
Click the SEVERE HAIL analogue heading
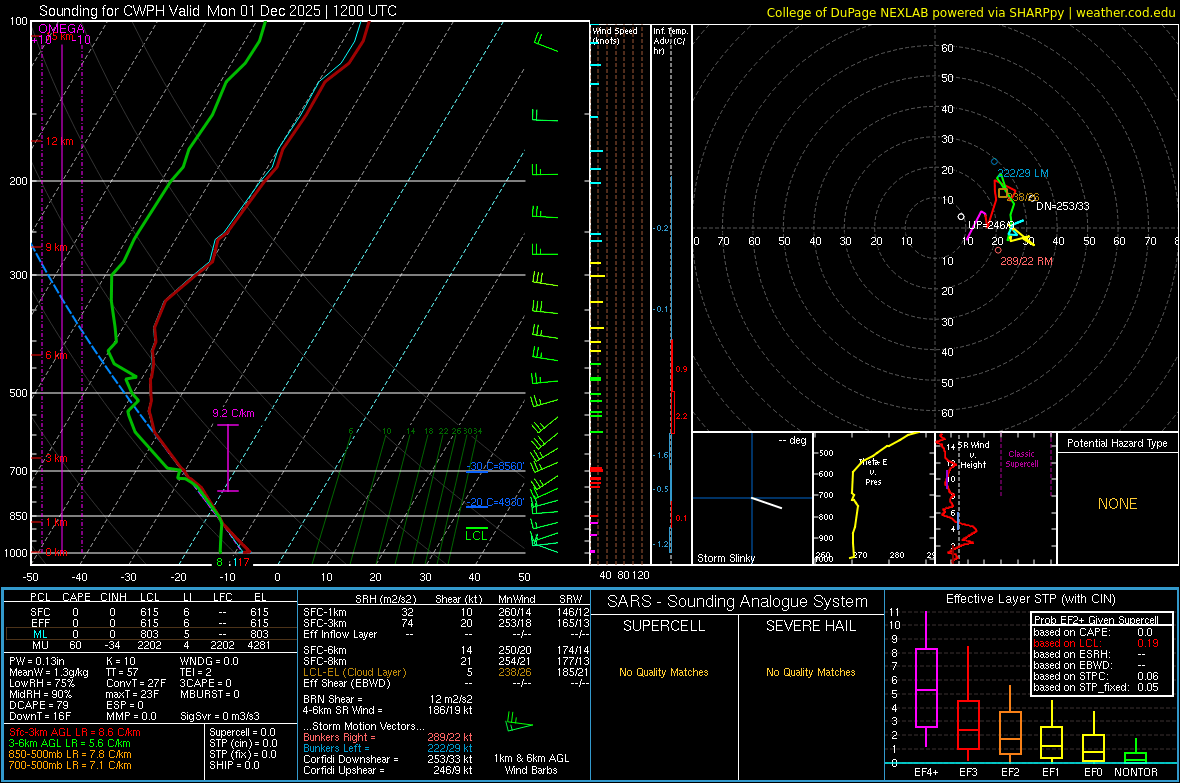pos(811,626)
